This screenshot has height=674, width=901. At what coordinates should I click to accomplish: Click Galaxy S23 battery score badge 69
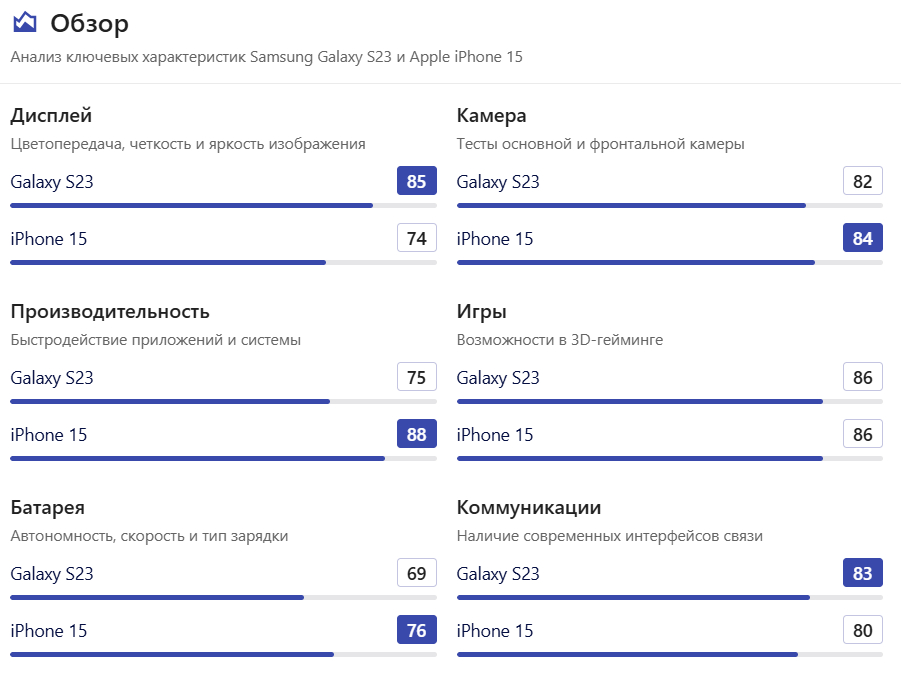coord(417,574)
